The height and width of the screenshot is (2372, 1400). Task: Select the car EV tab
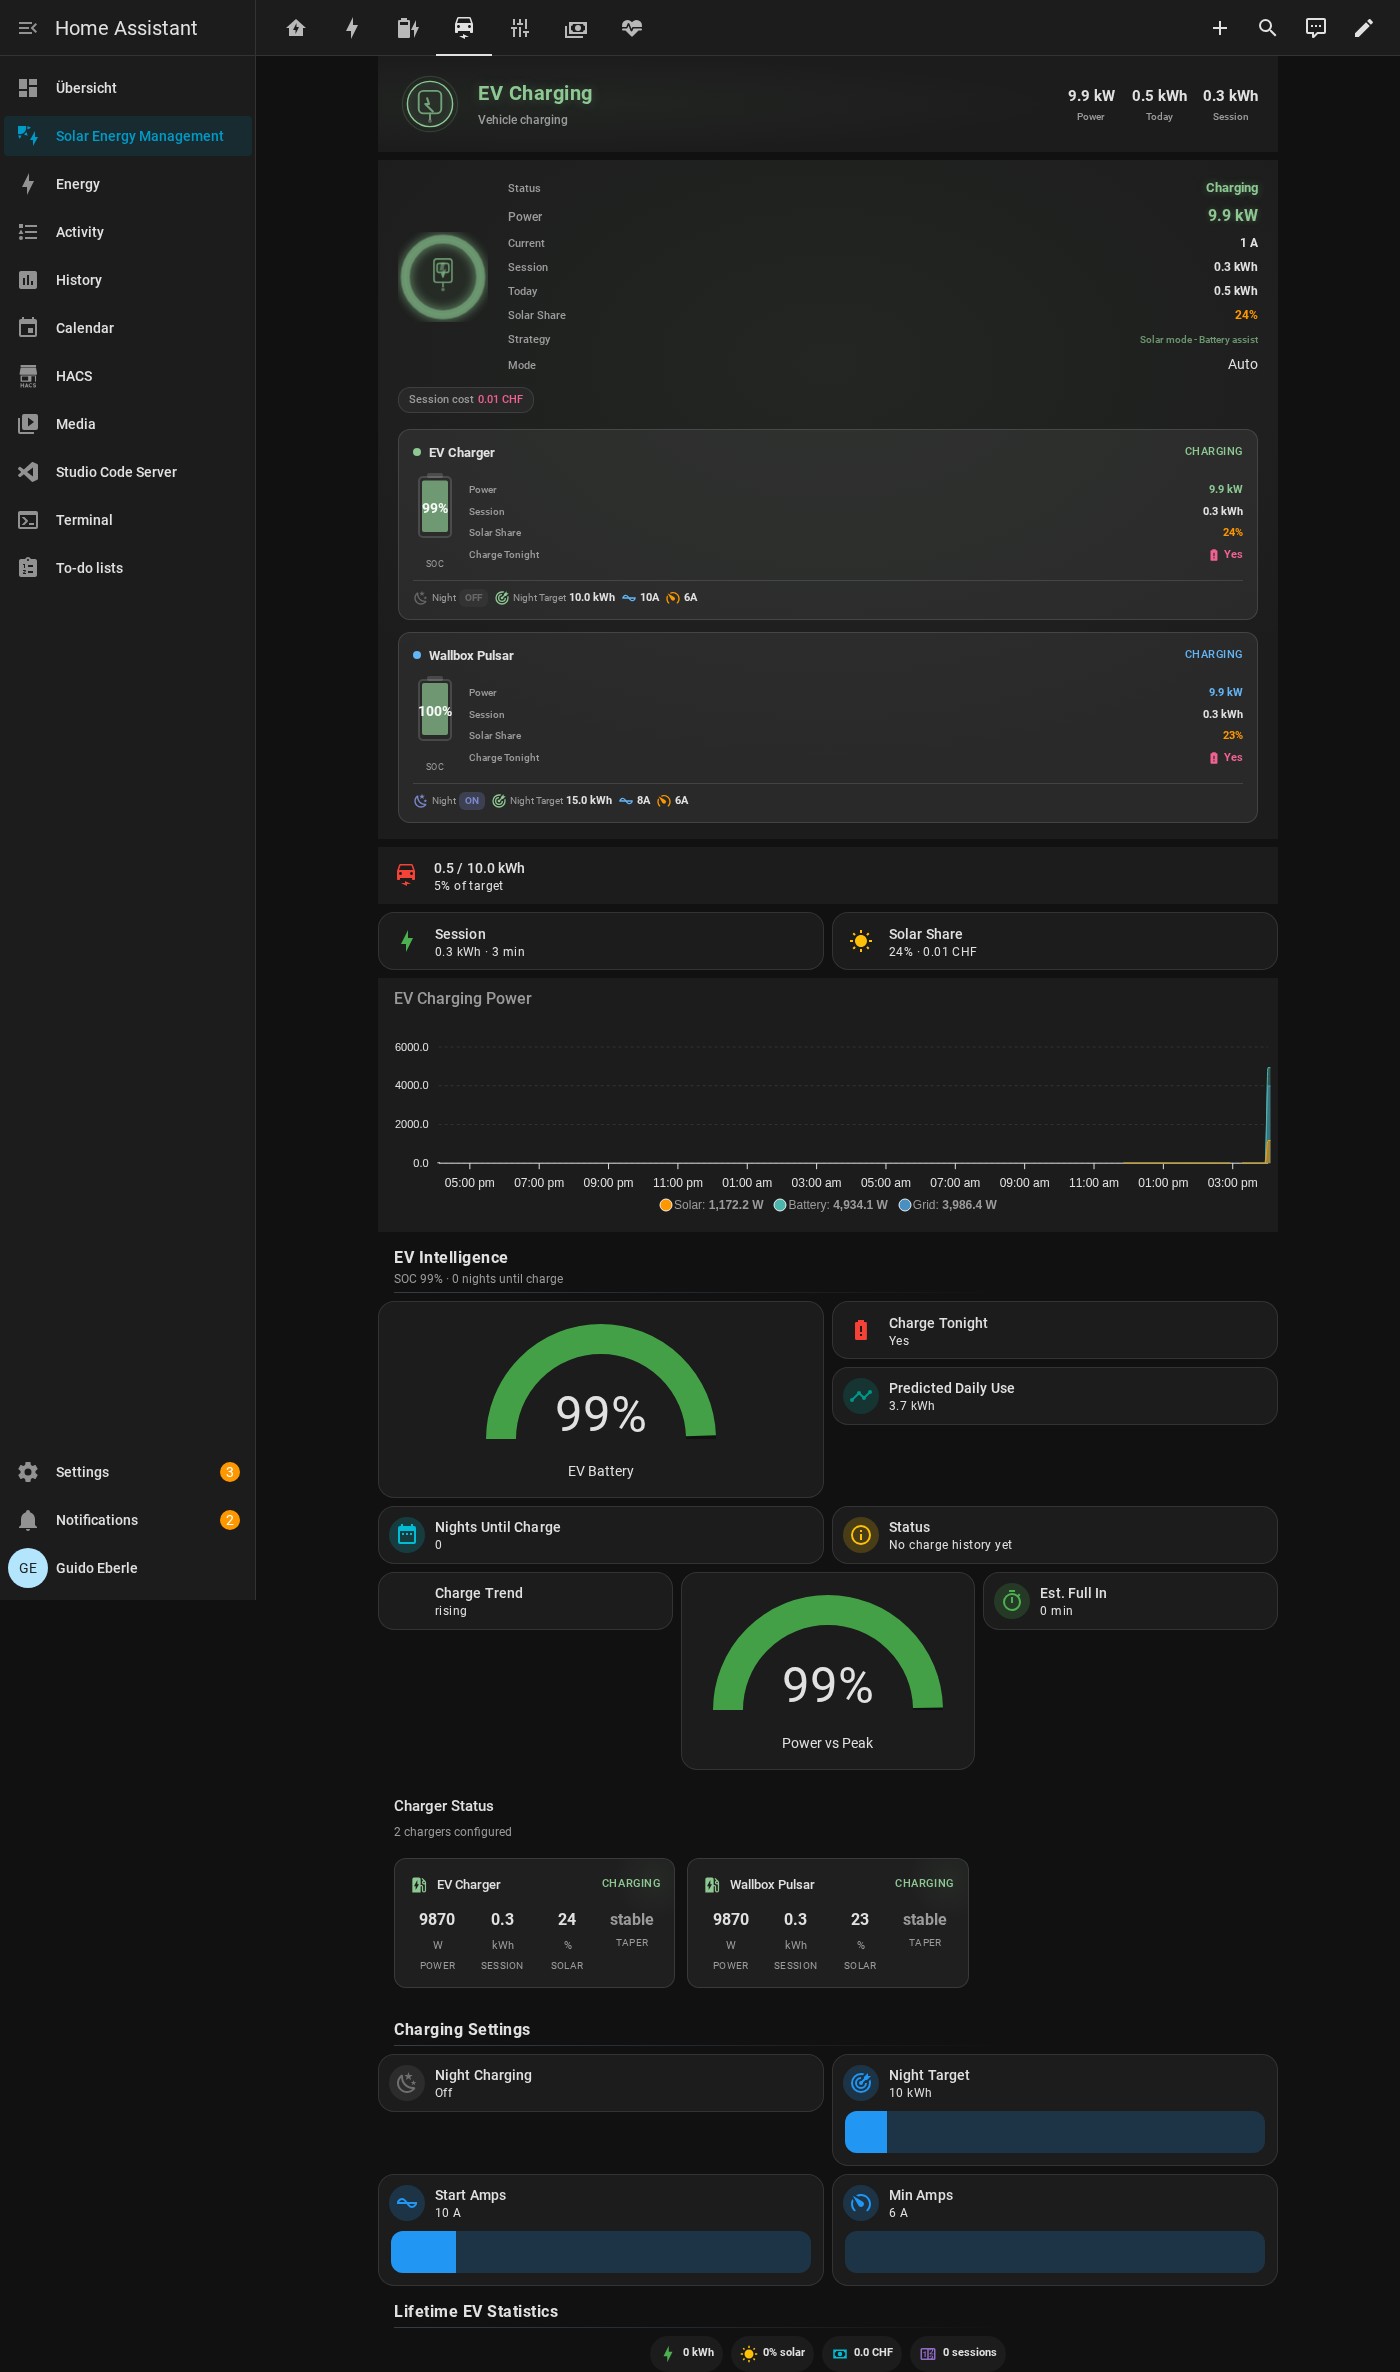coord(464,28)
